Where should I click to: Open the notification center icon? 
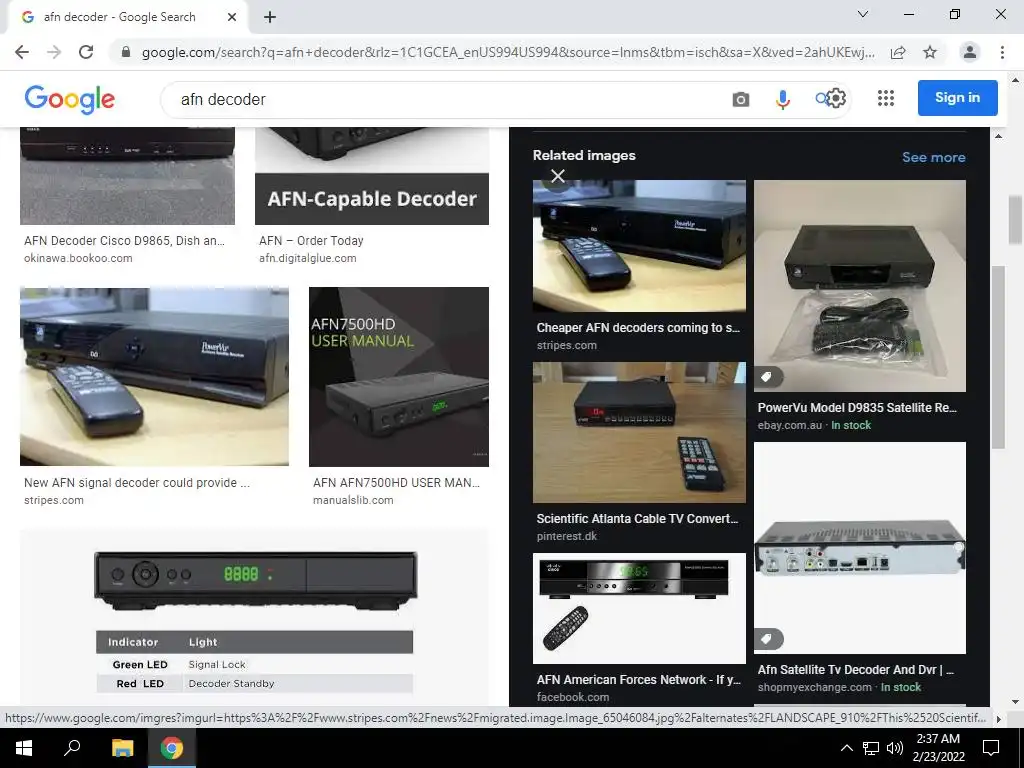click(x=991, y=748)
